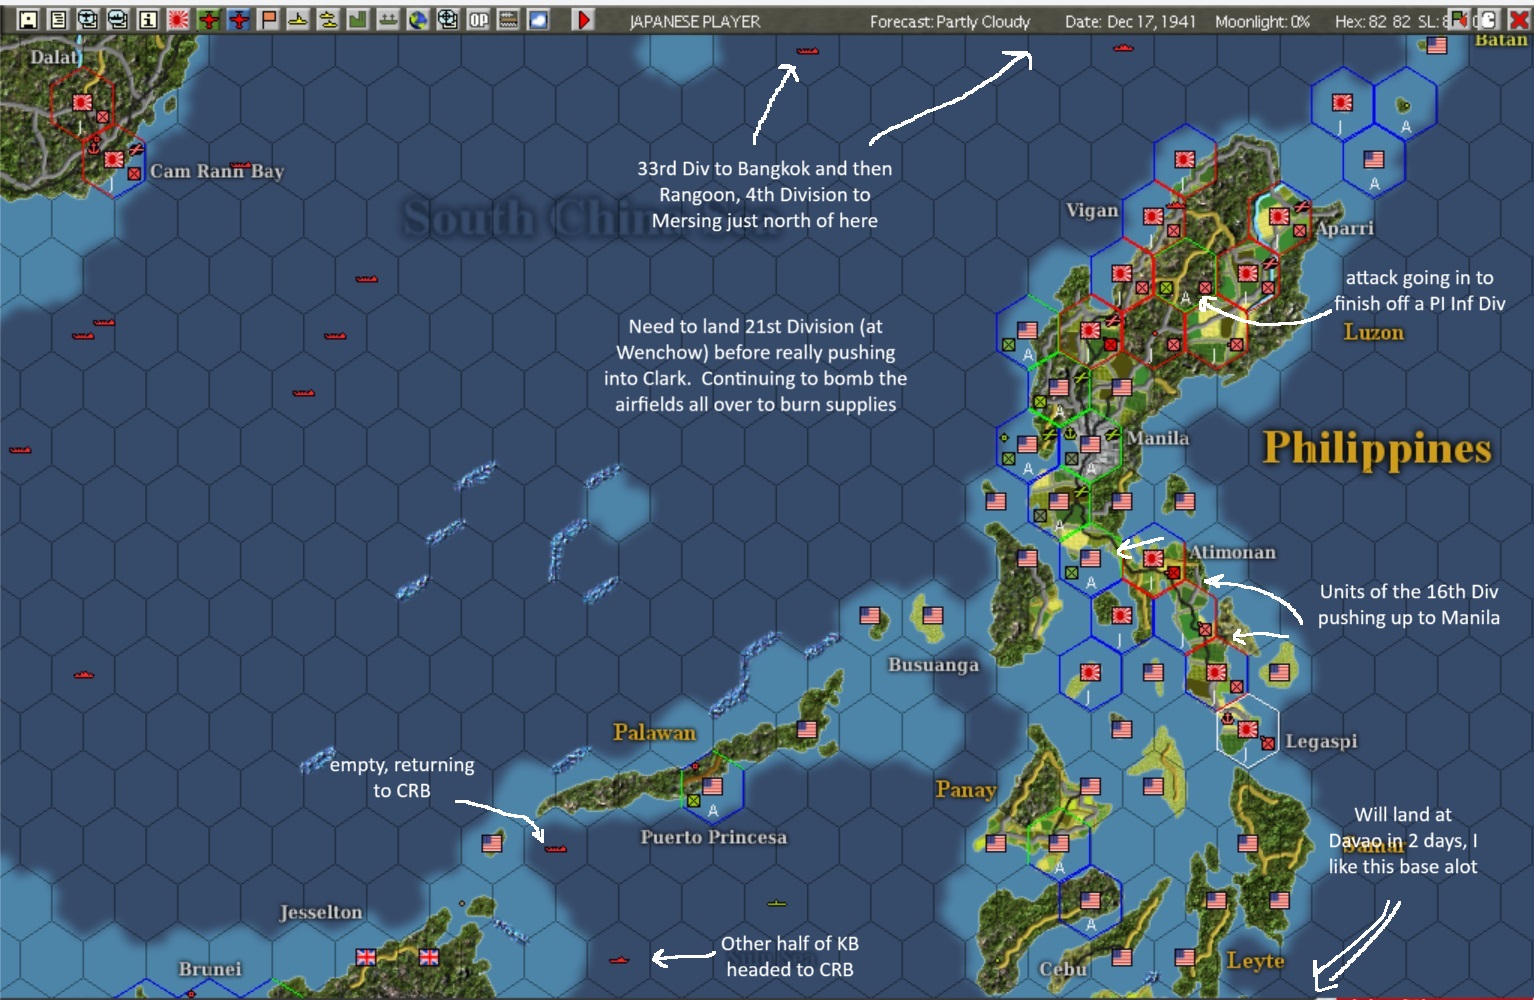
Task: Click the Forecast: Partly Cloudy text
Action: pos(950,21)
